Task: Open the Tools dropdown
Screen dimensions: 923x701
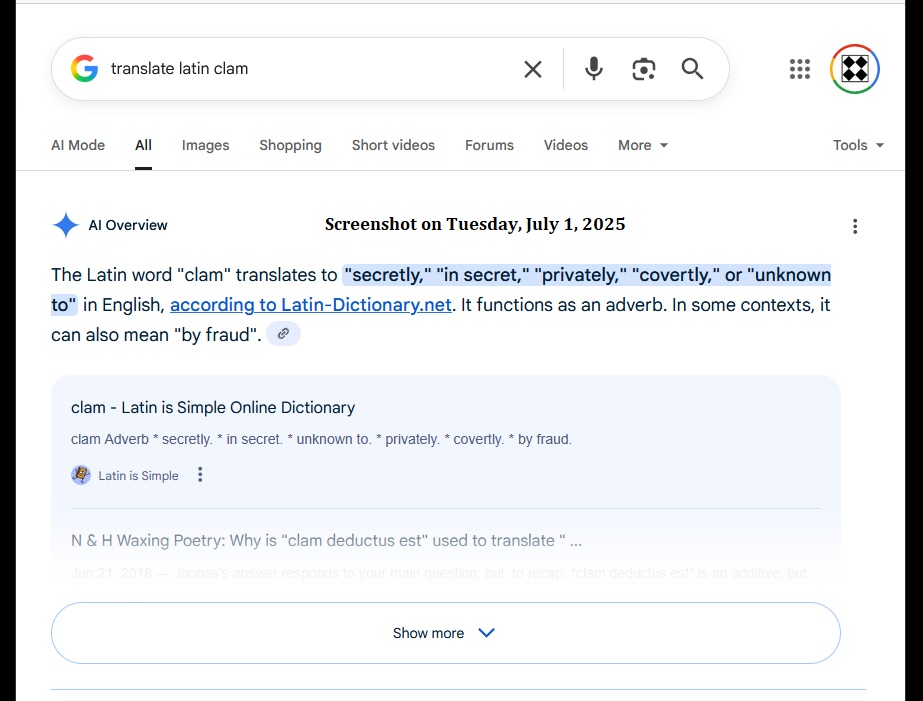Action: tap(858, 145)
